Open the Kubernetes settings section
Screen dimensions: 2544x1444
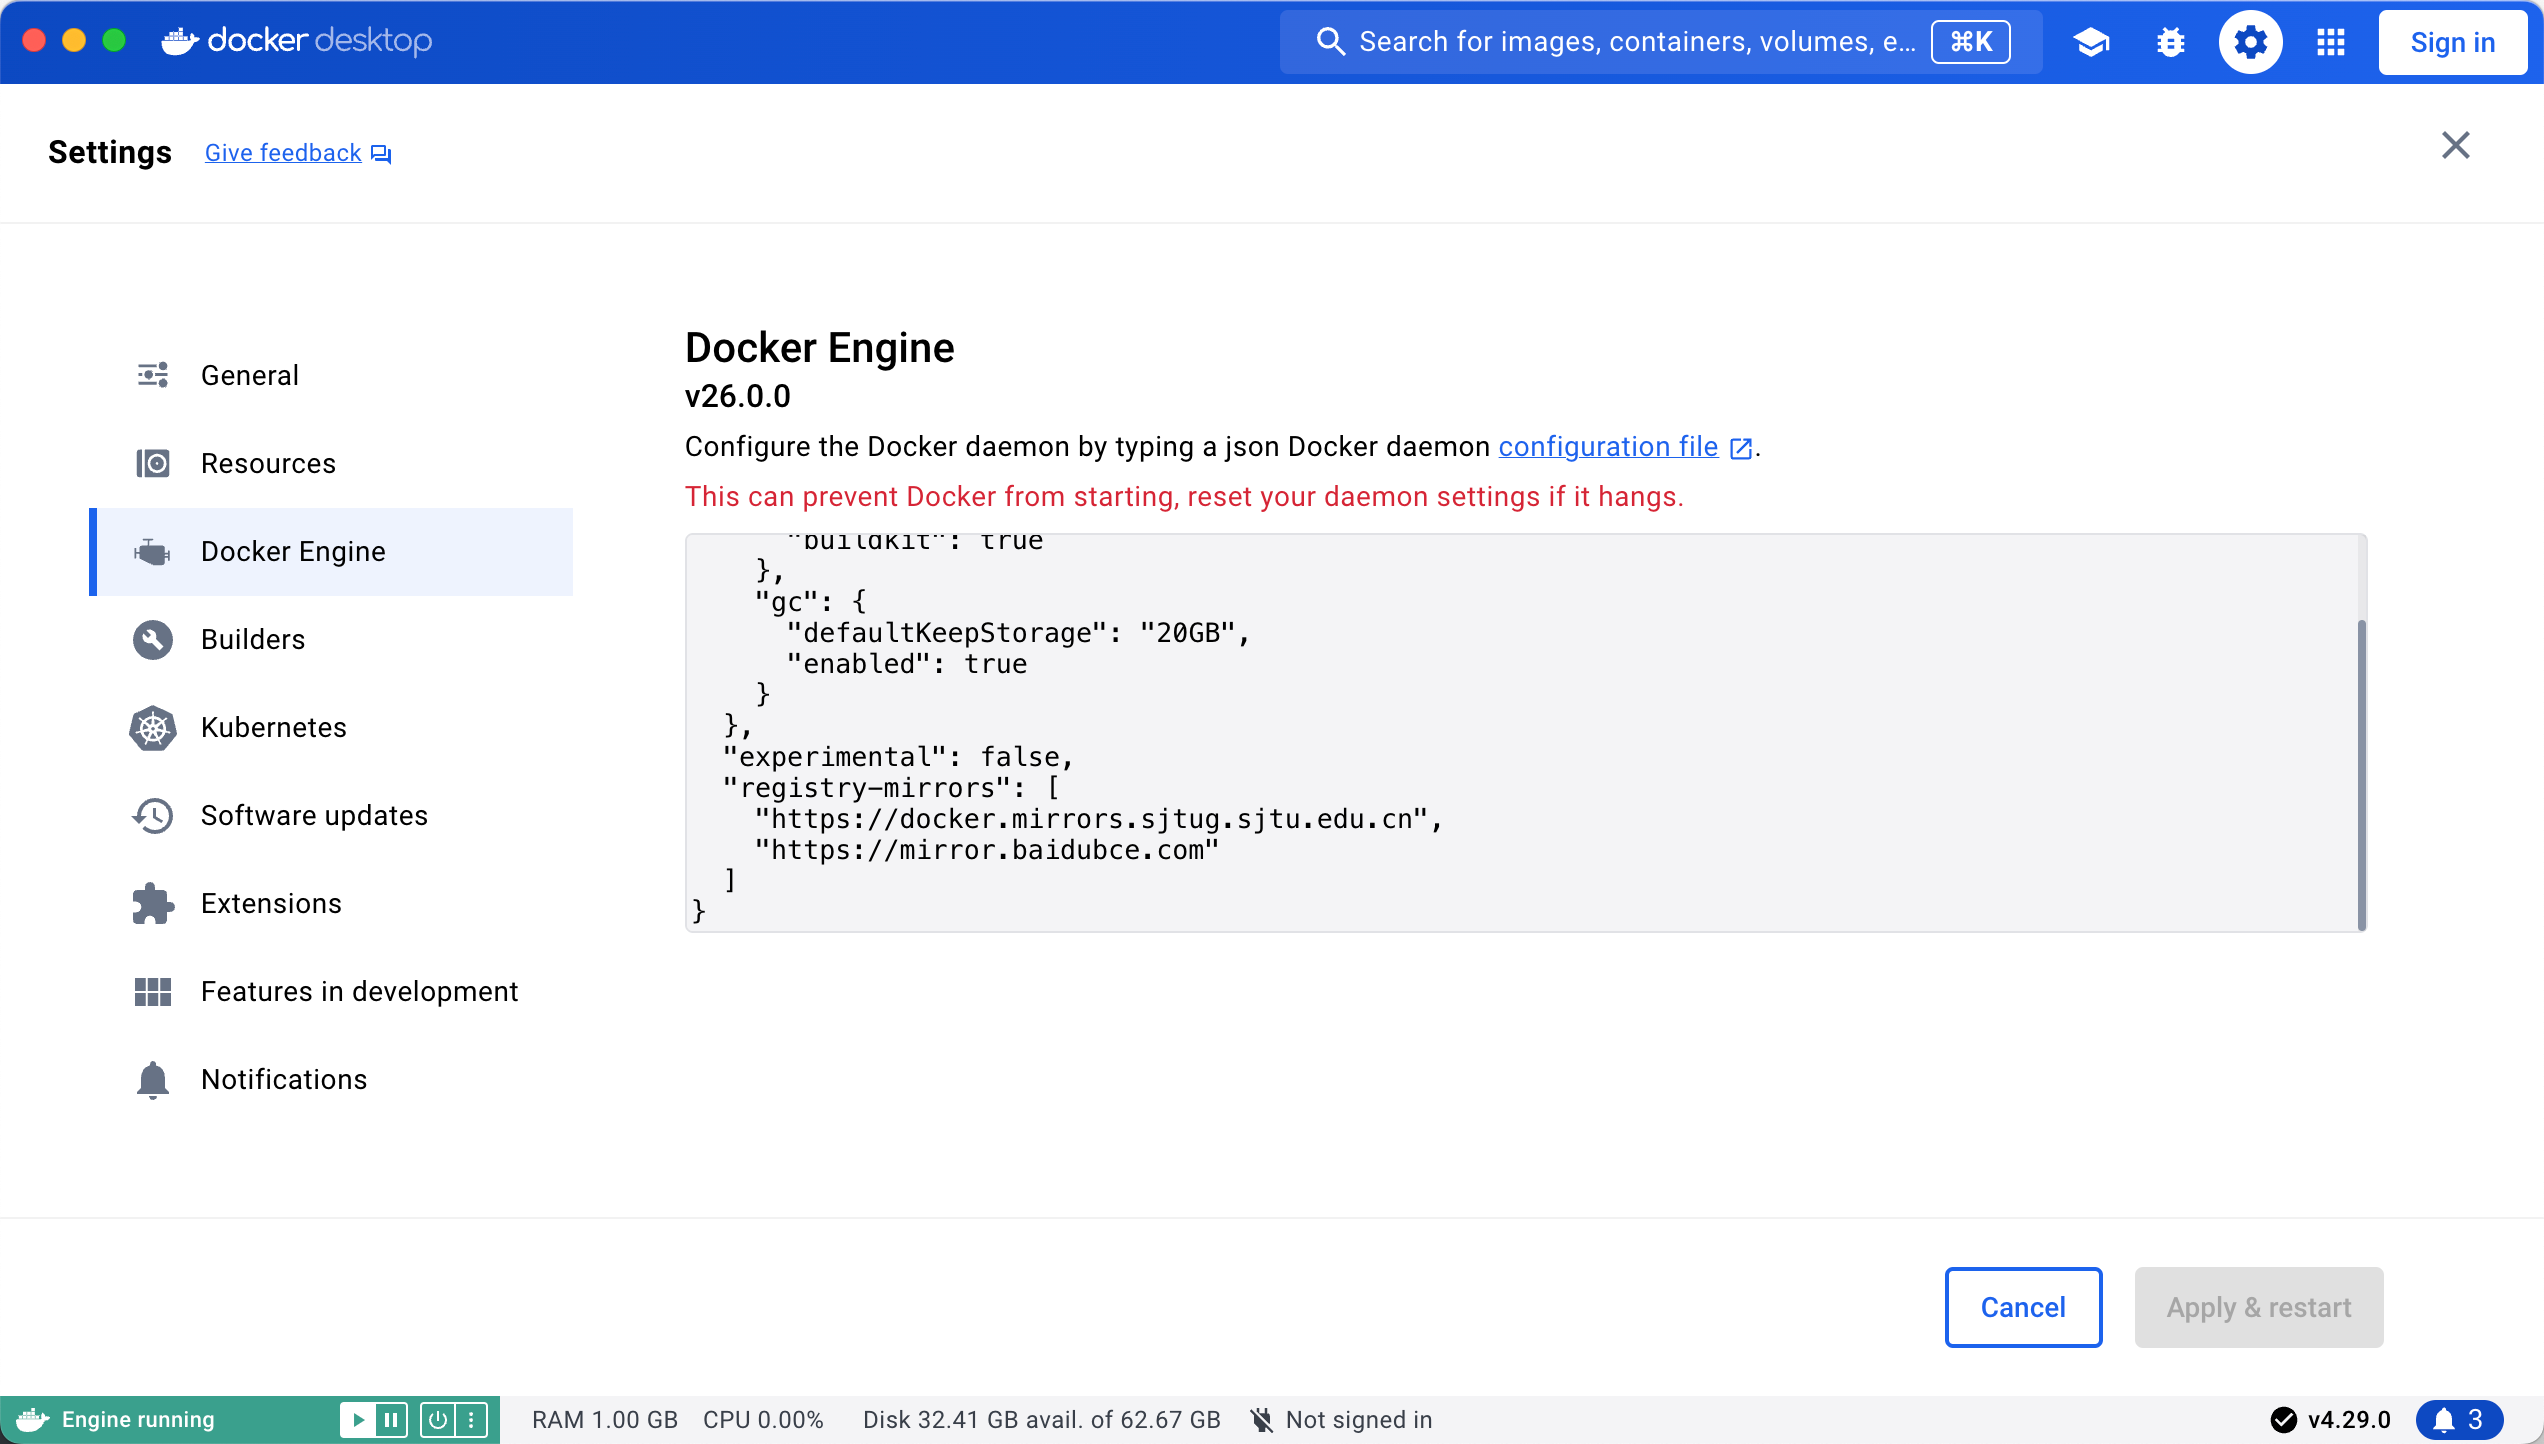click(273, 727)
